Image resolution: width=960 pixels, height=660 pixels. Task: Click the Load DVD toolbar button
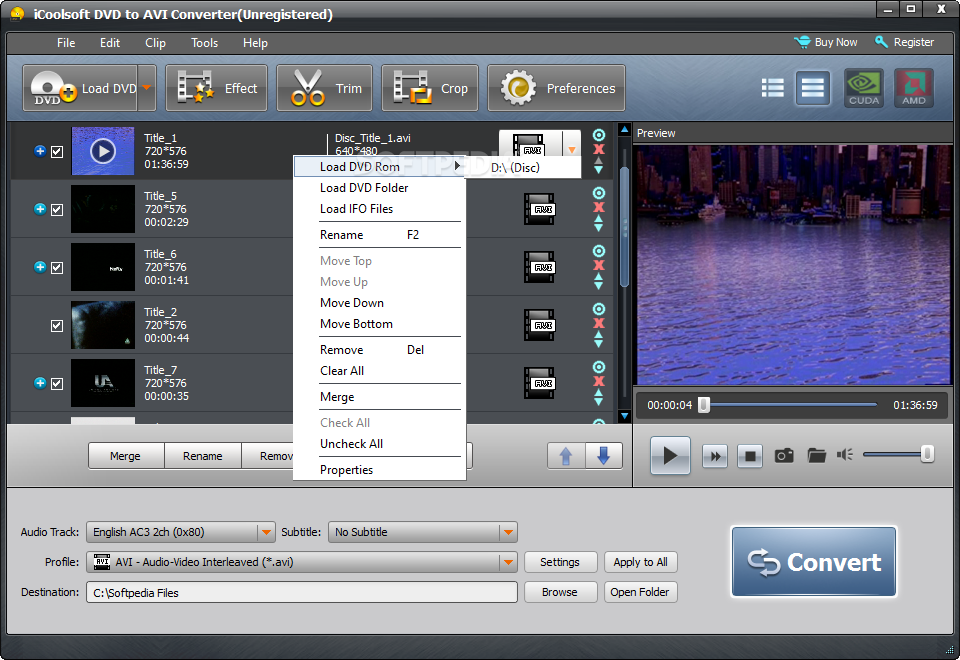pyautogui.click(x=80, y=88)
